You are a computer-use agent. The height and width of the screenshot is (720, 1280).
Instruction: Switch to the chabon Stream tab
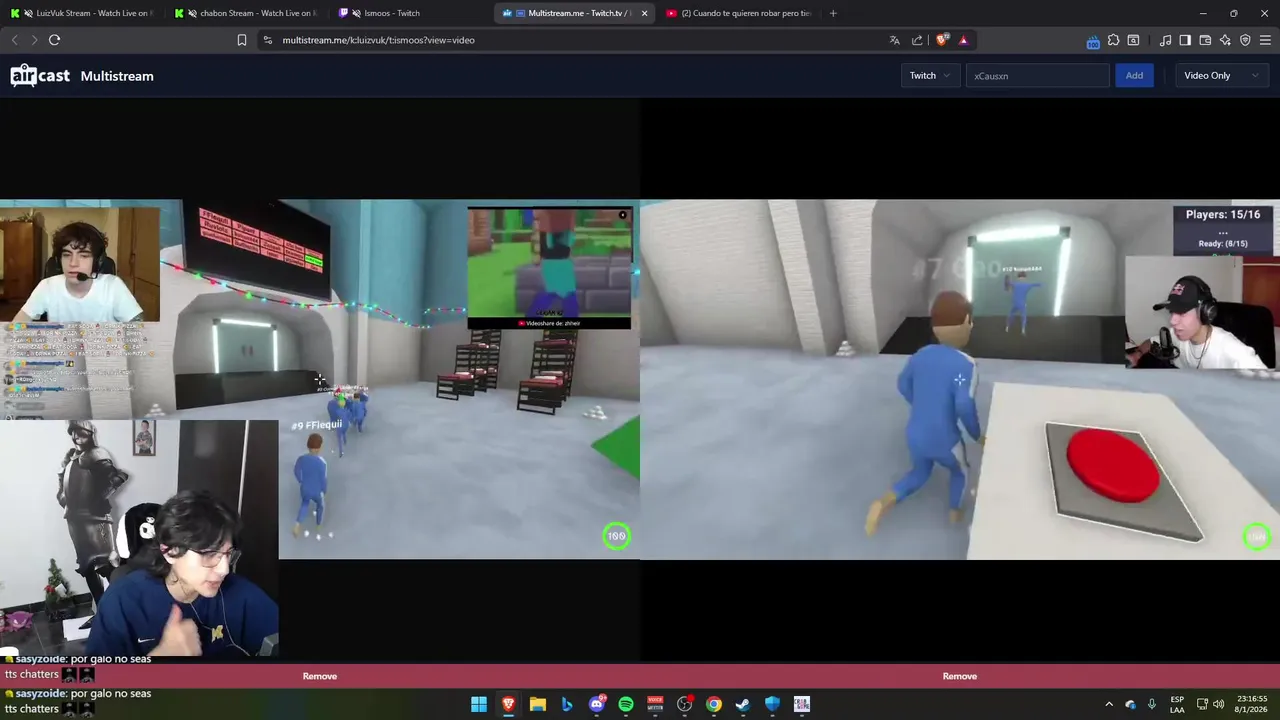tap(246, 13)
